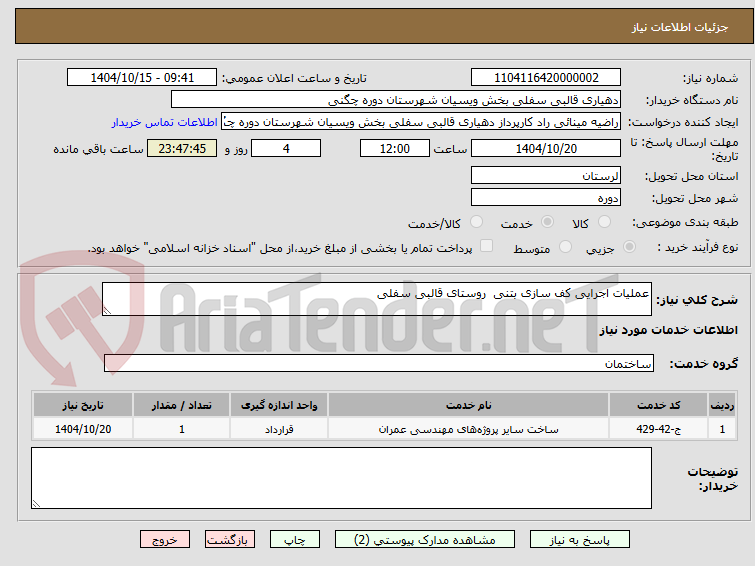The image size is (755, 566).
Task: Click the announcement date field 1404/10/15 - 09:41
Action: click(x=142, y=78)
